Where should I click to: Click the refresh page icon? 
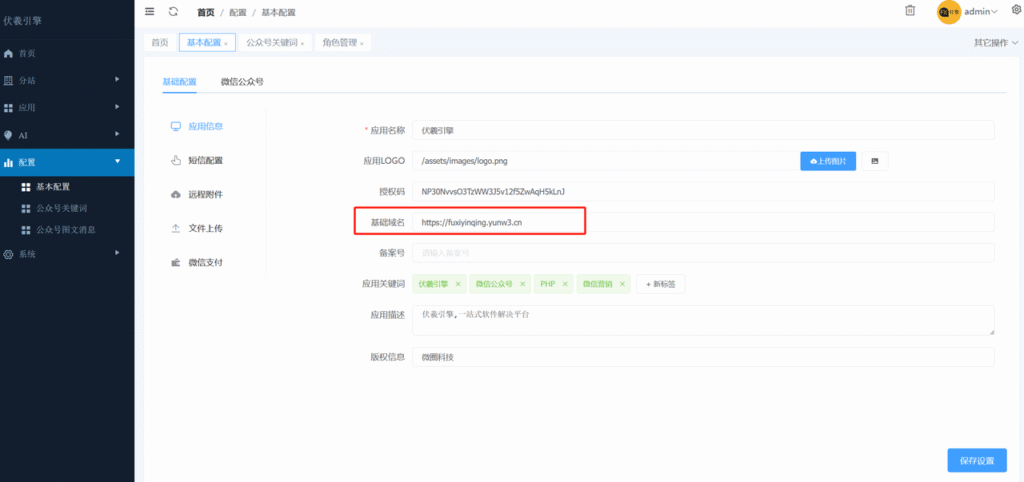173,11
